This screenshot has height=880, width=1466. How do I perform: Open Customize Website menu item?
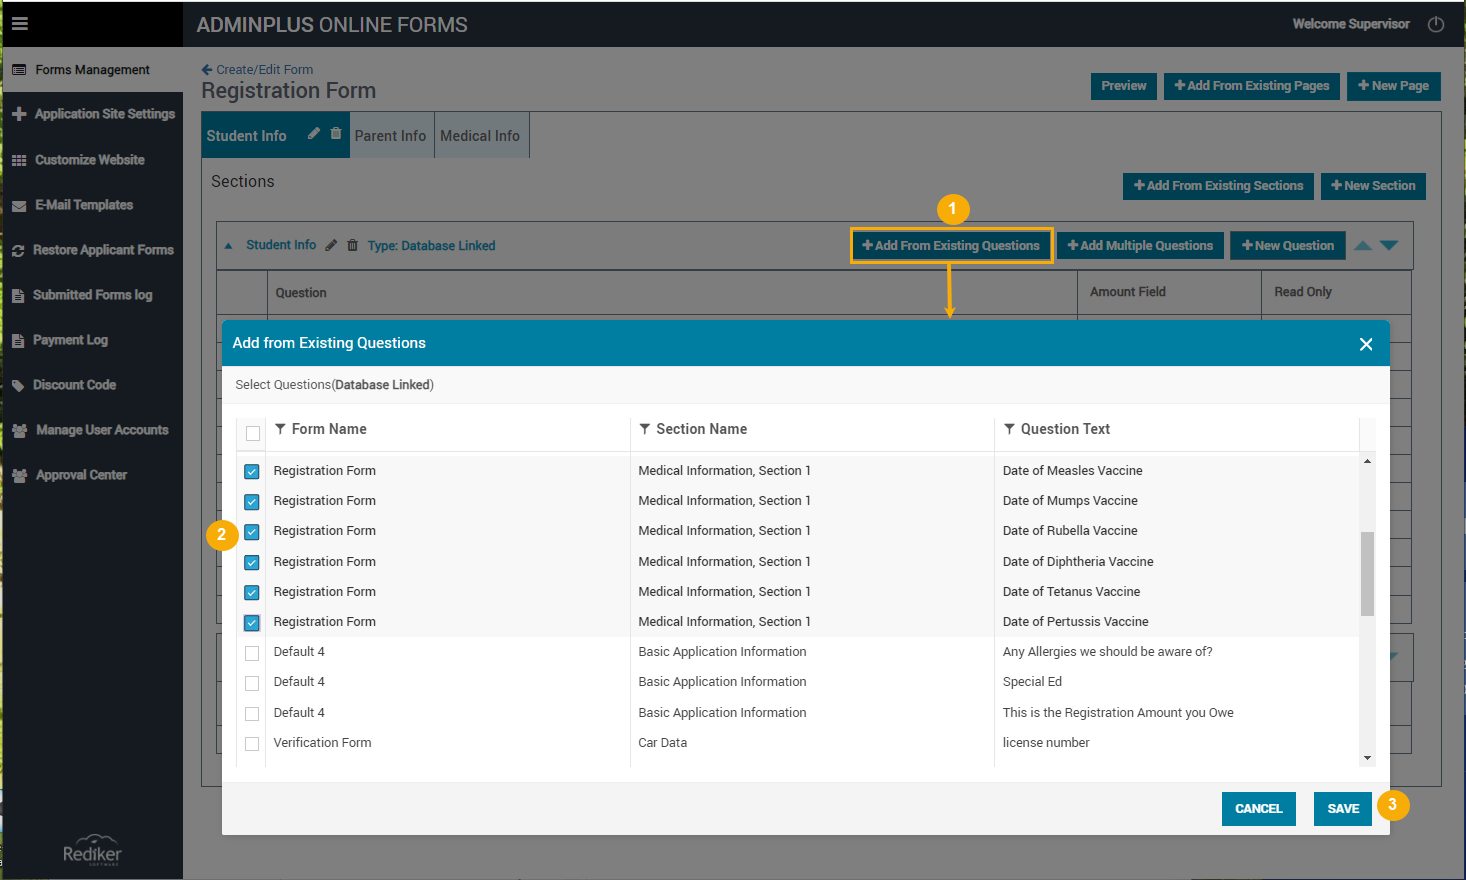pyautogui.click(x=89, y=160)
